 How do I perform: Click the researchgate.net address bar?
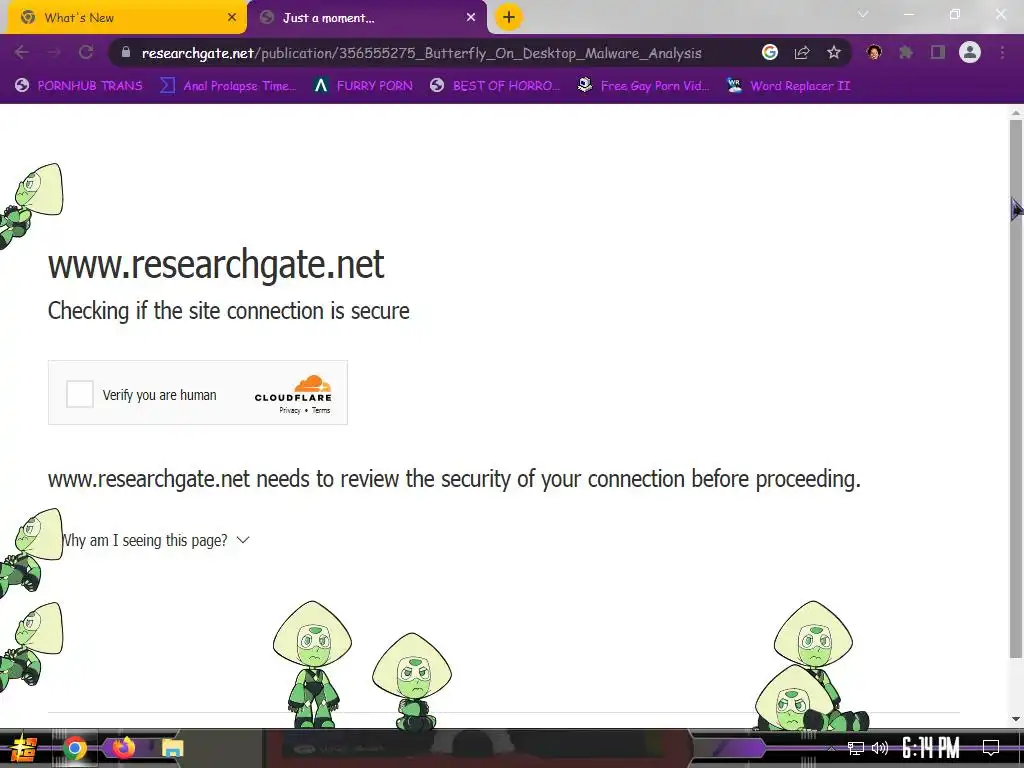pos(421,53)
